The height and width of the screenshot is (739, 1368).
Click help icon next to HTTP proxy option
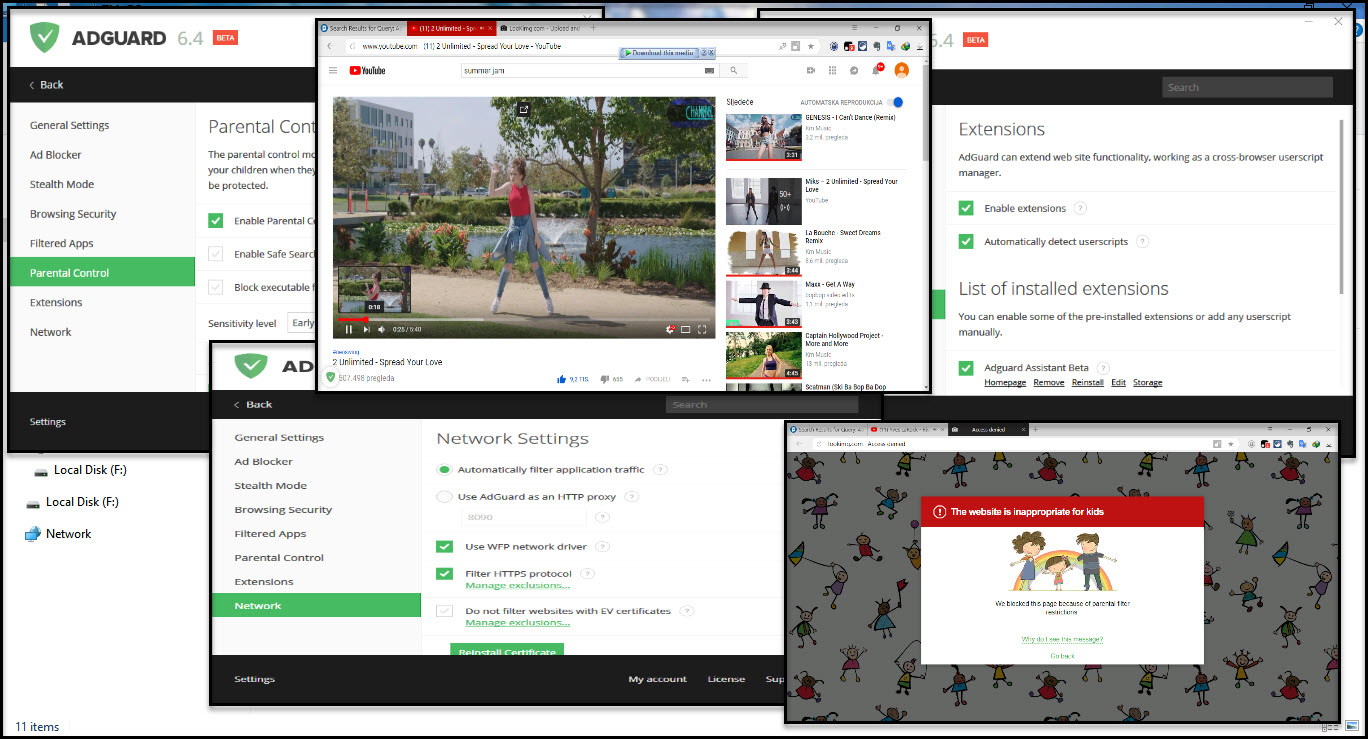[x=632, y=496]
